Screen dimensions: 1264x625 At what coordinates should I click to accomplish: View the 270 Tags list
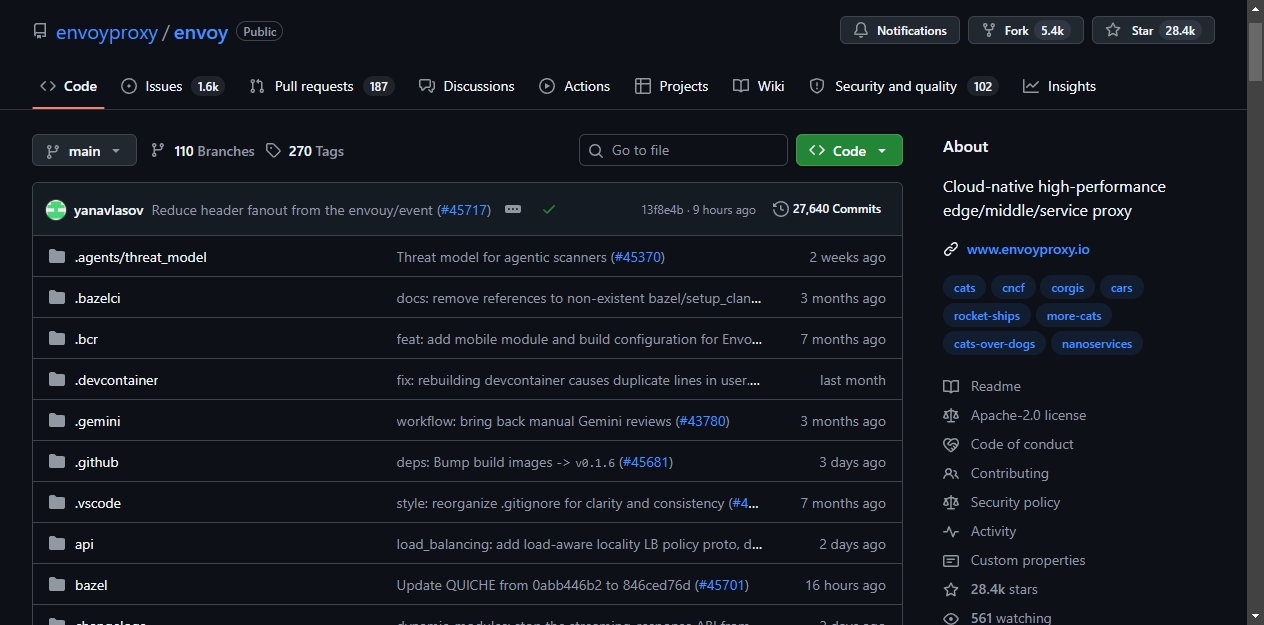point(305,151)
